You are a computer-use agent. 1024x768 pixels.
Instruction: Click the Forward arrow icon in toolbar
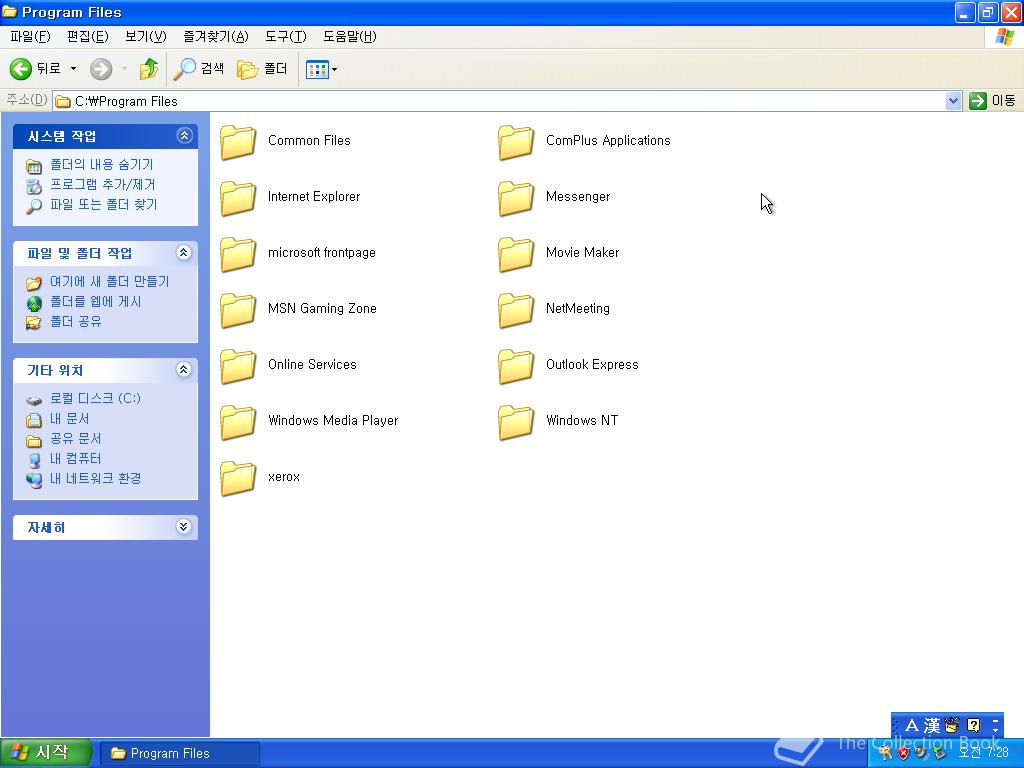click(x=101, y=69)
